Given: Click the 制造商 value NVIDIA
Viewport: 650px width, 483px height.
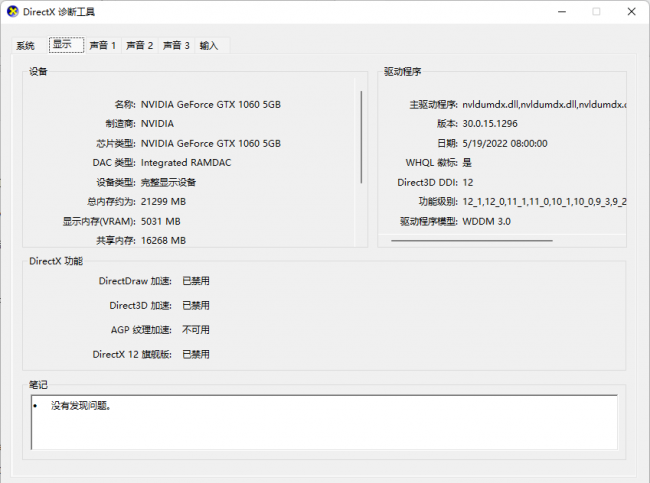Looking at the screenshot, I should pyautogui.click(x=157, y=124).
